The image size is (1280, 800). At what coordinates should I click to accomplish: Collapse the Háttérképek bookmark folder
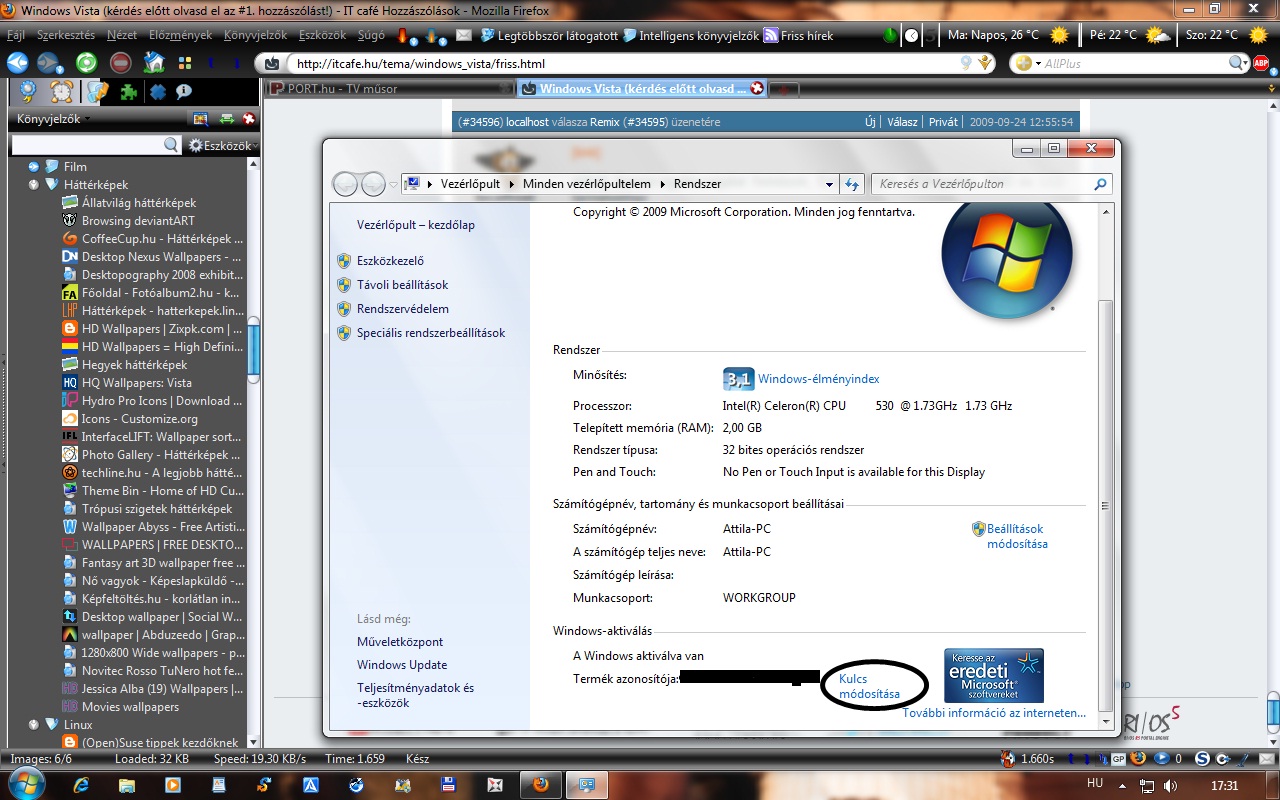[35, 185]
